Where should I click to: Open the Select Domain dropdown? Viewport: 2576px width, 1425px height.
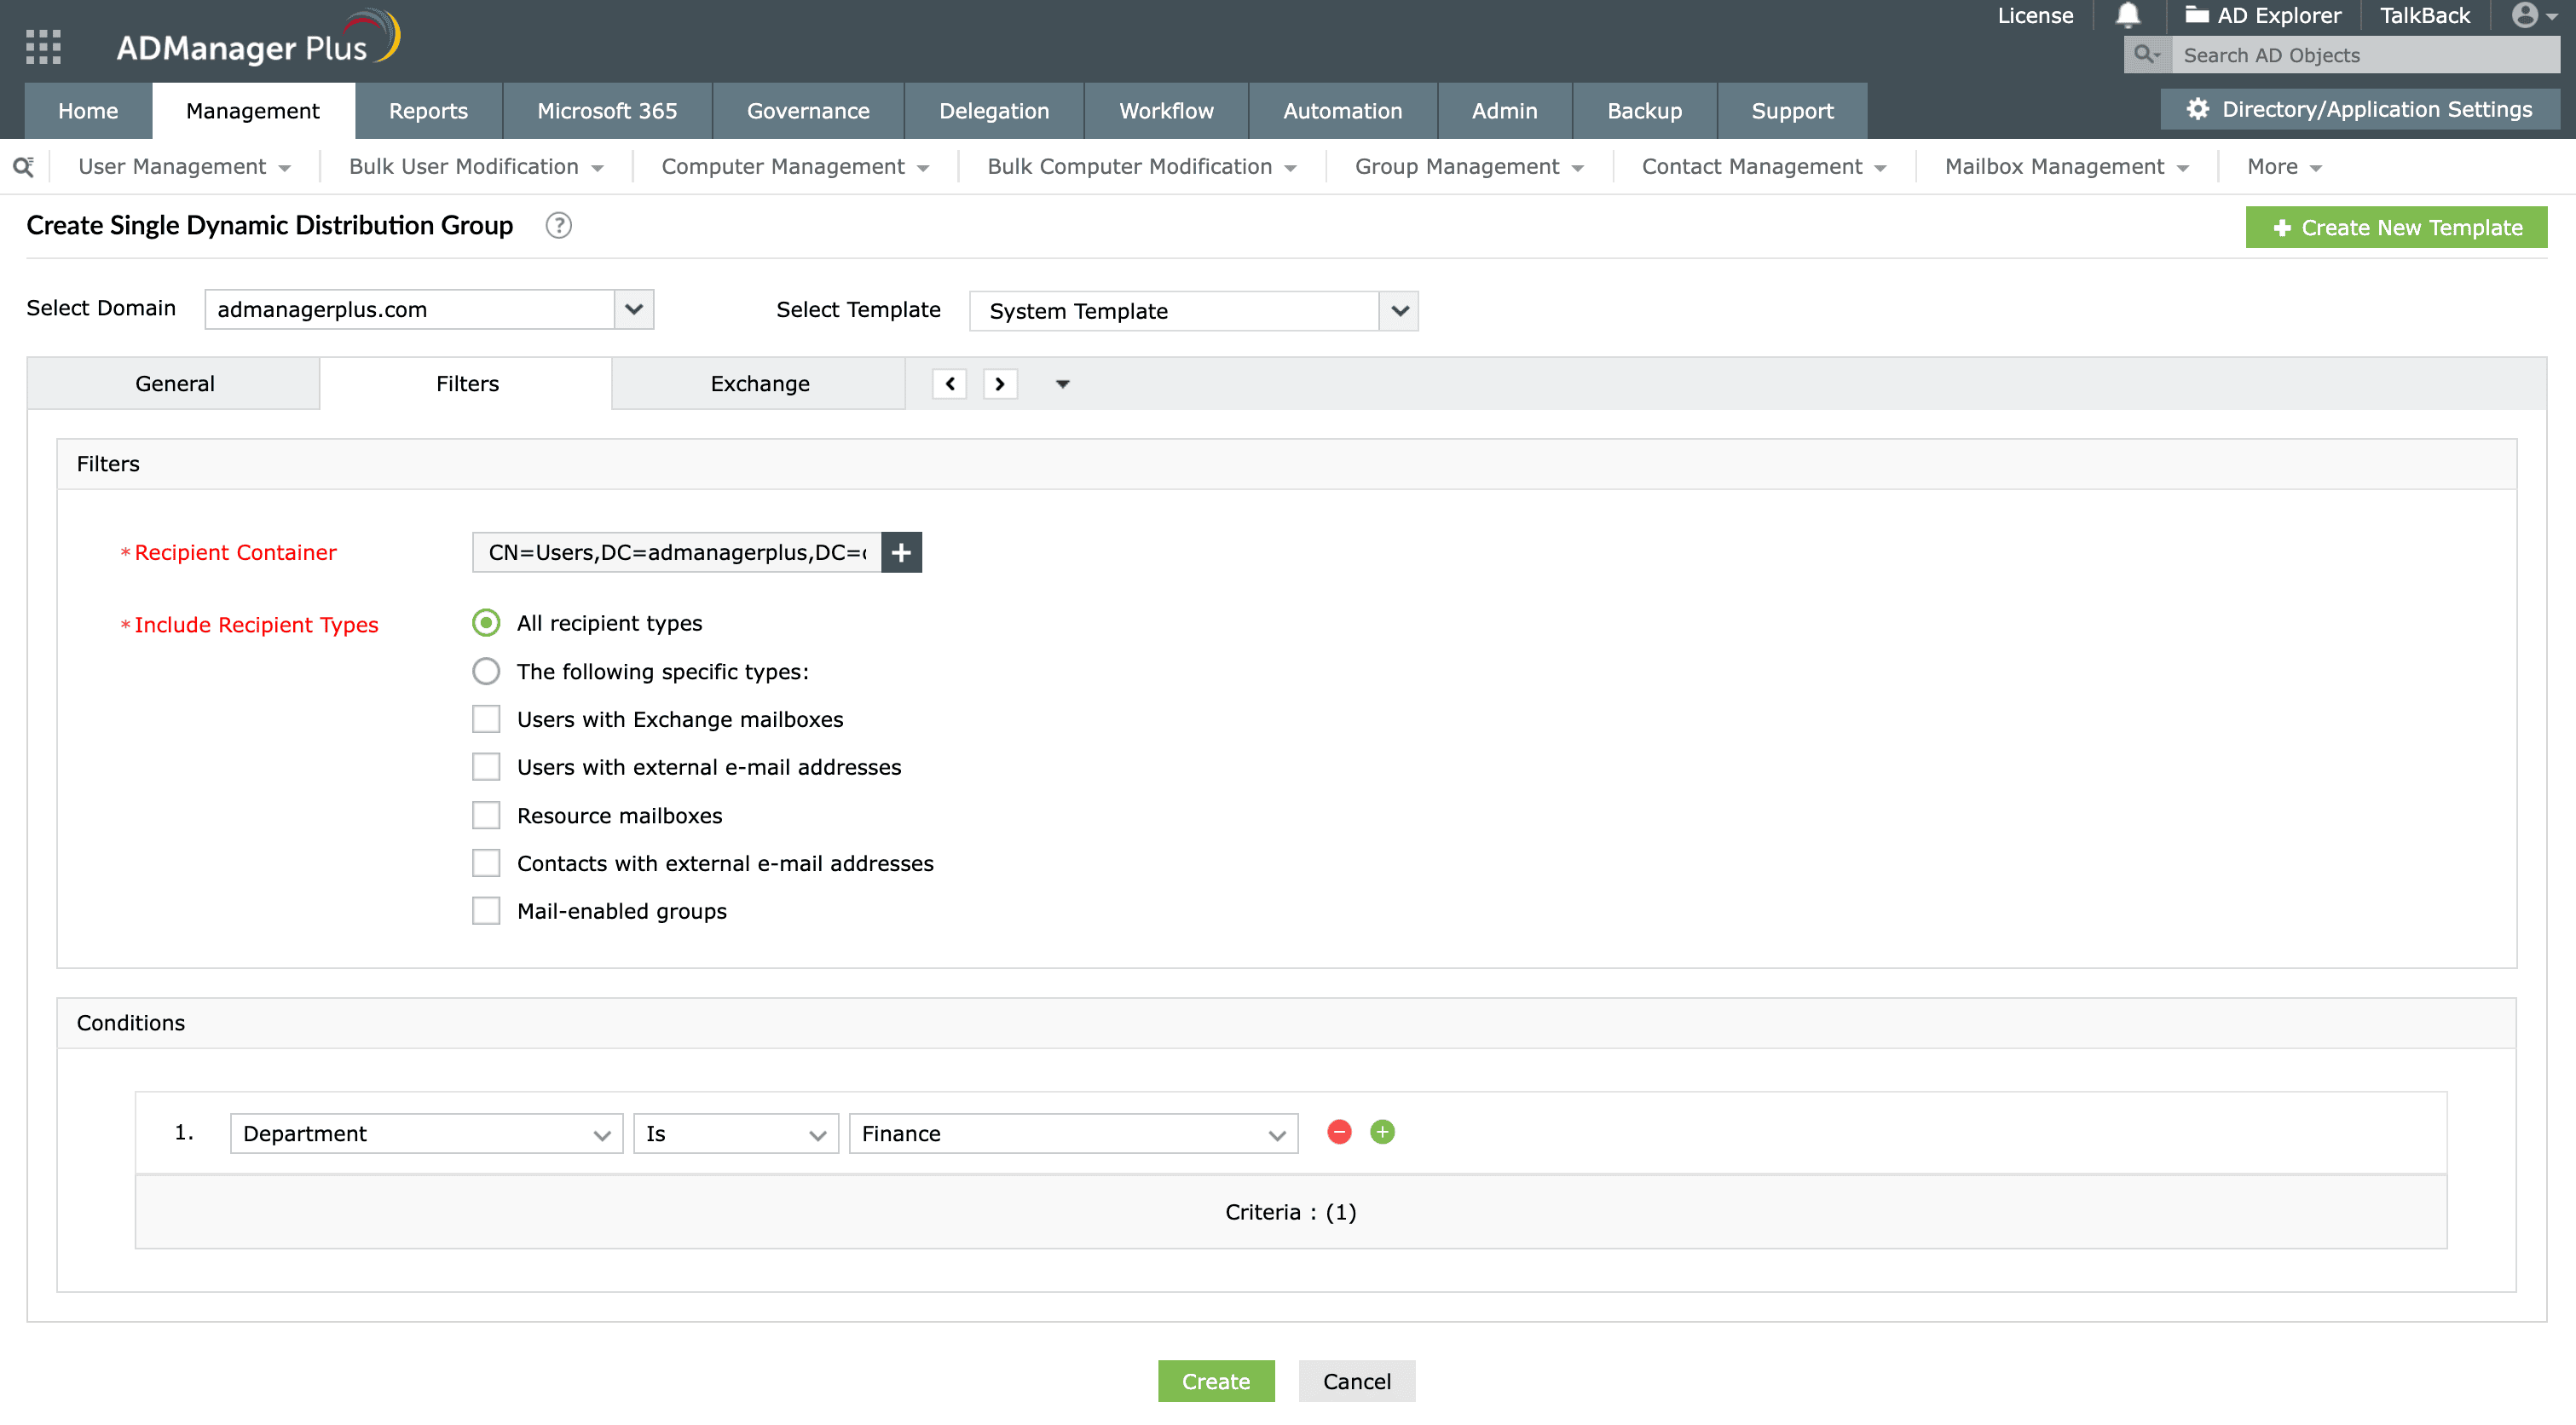429,309
